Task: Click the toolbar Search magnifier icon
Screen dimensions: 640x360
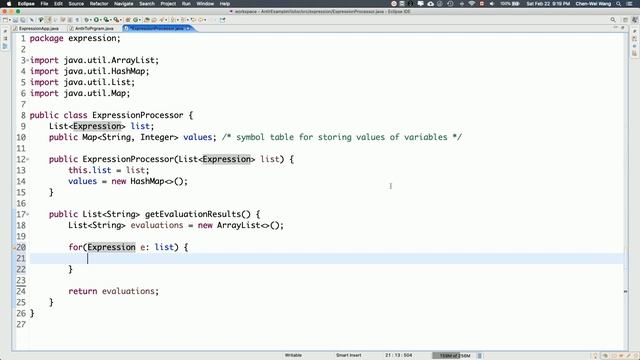Action: (x=613, y=20)
